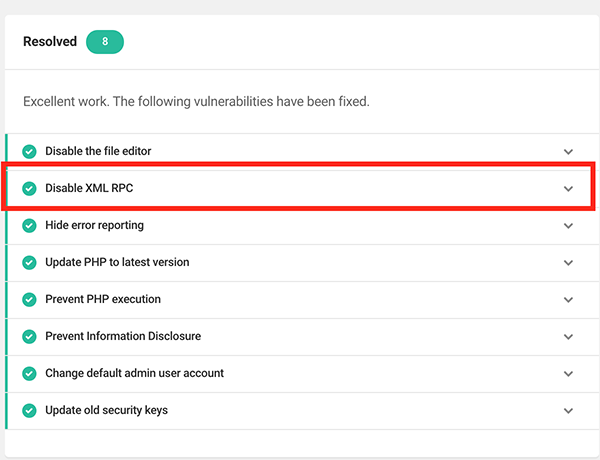
Task: Click the checkmark icon beside Prevent Information Disclosure
Action: tap(29, 336)
